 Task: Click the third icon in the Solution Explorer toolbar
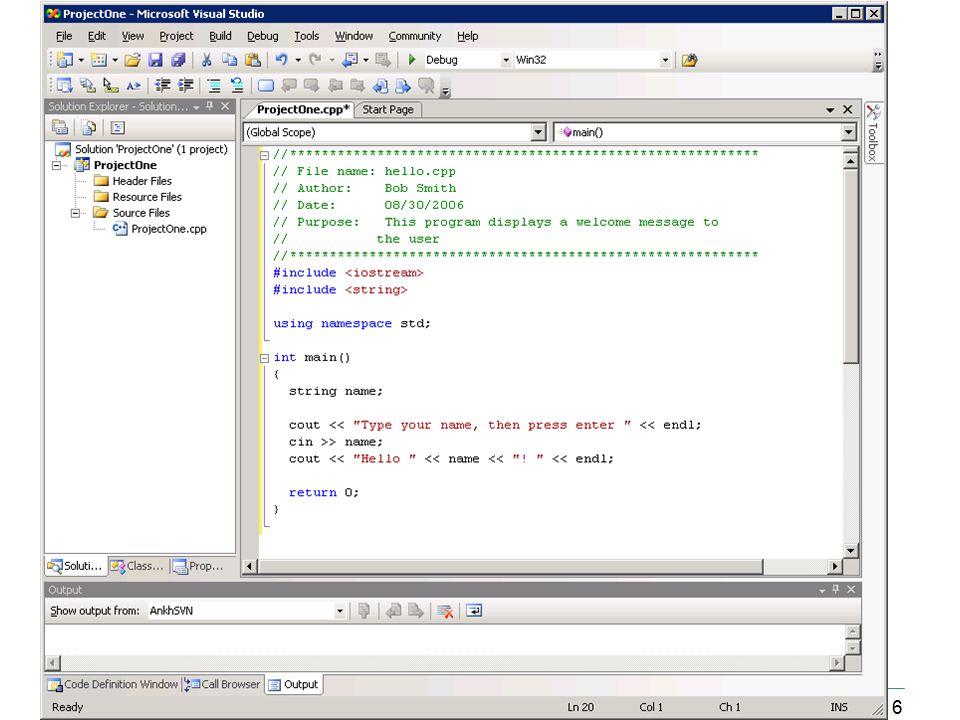tap(118, 127)
